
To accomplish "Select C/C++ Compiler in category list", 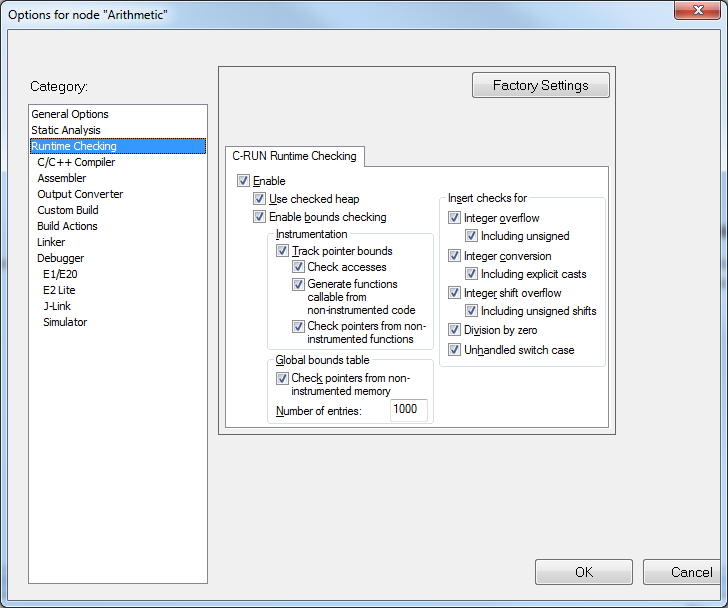I will pos(76,162).
